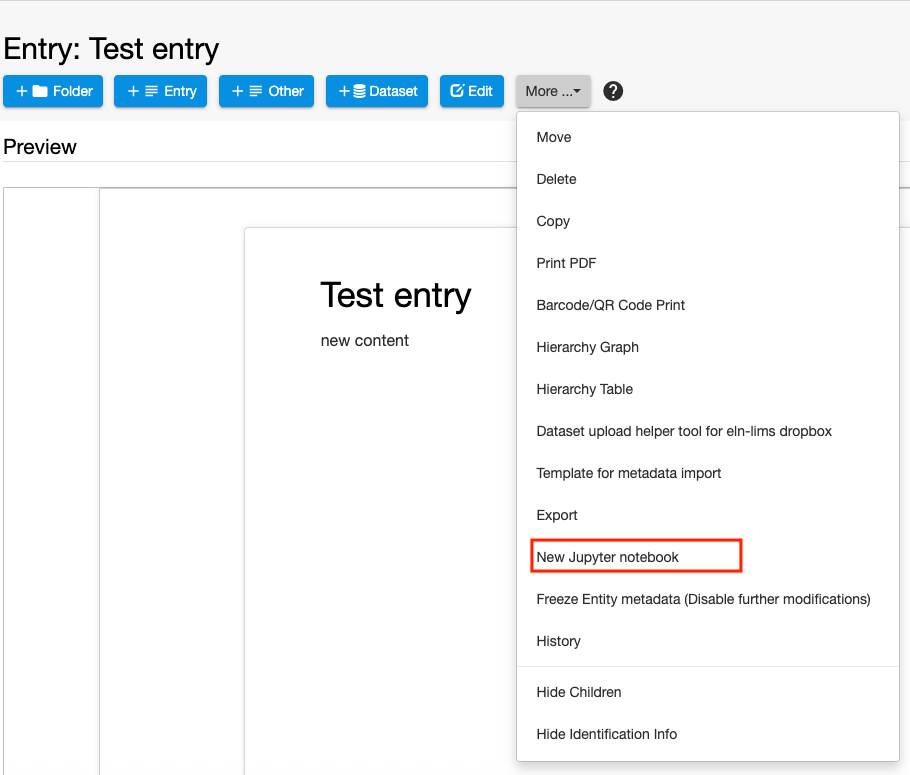Choose Export from the menu
The height and width of the screenshot is (775, 910).
(707, 516)
